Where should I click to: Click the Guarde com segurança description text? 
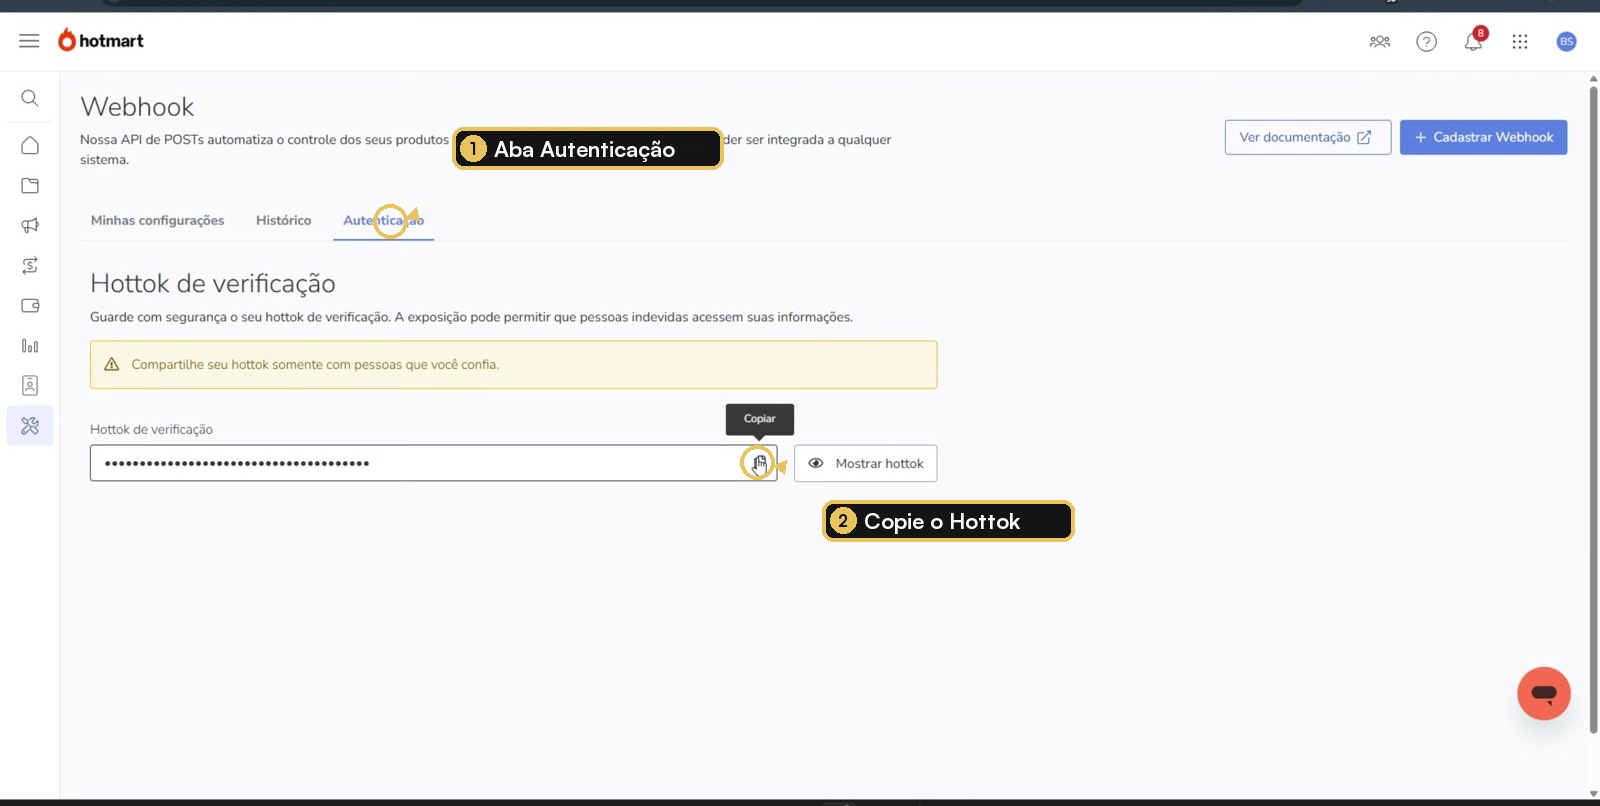tap(471, 318)
